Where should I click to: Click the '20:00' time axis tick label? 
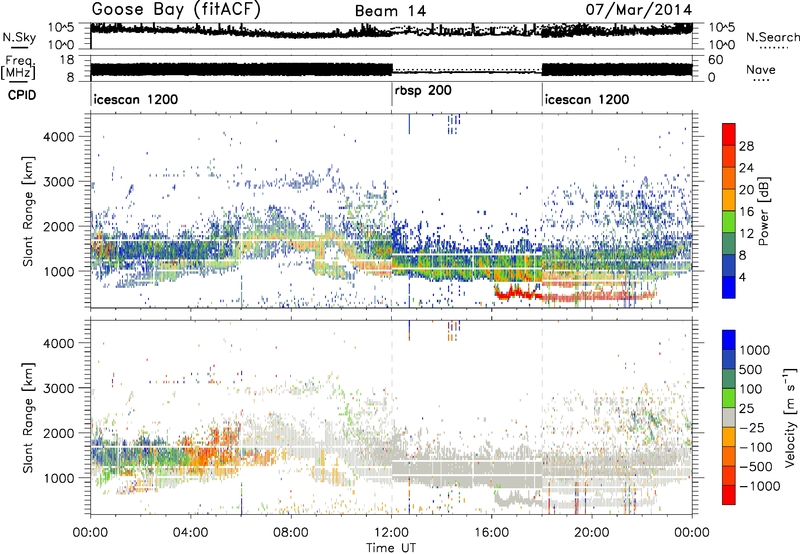(591, 533)
